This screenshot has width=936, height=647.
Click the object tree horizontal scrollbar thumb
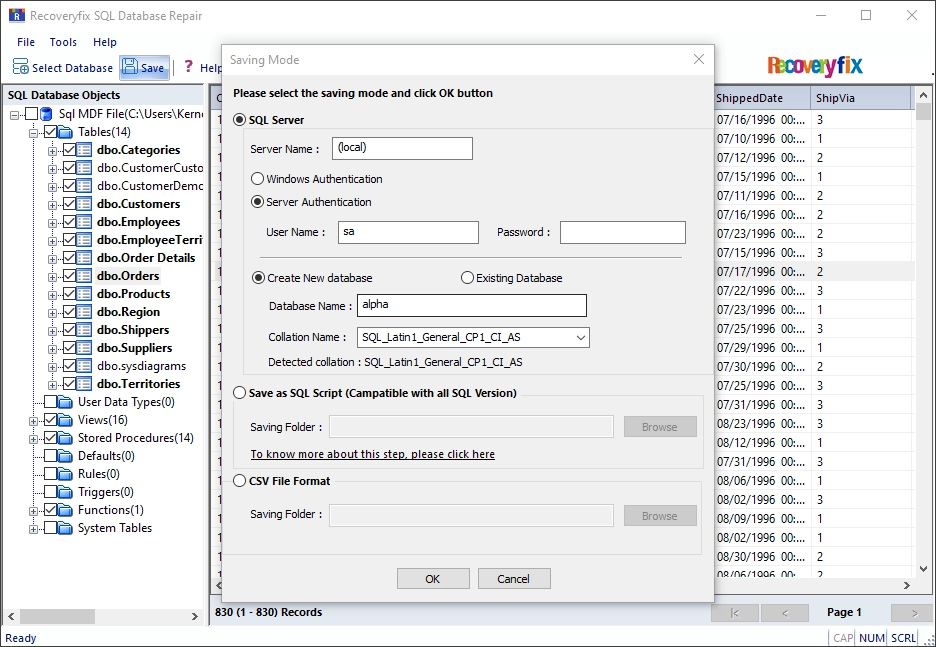tap(57, 615)
